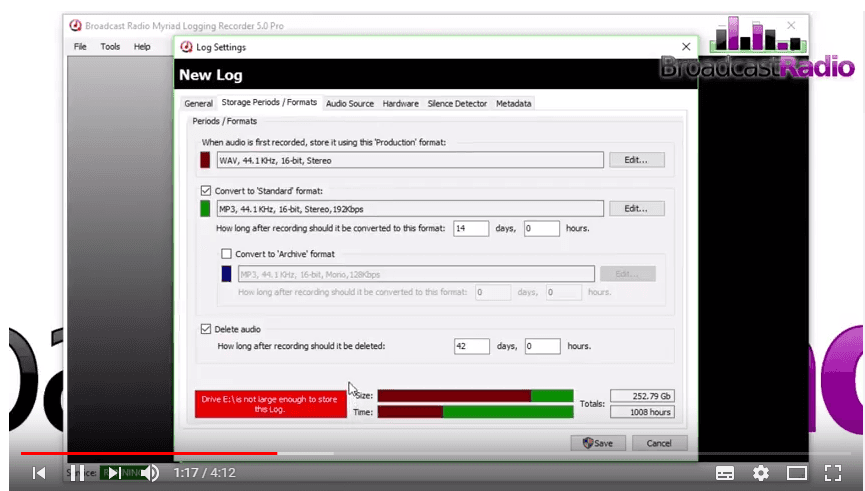This screenshot has width=865, height=491.
Task: Edit the Standard MP3 format
Action: click(x=637, y=209)
